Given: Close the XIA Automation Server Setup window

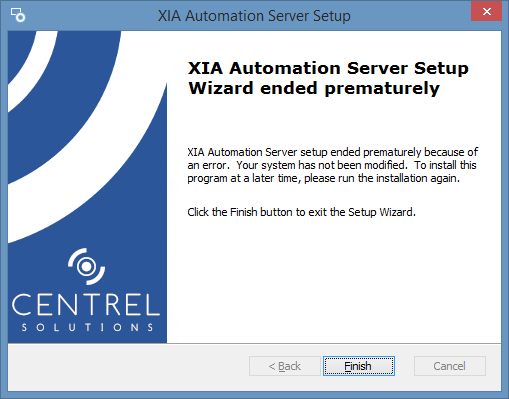Looking at the screenshot, I should 486,12.
